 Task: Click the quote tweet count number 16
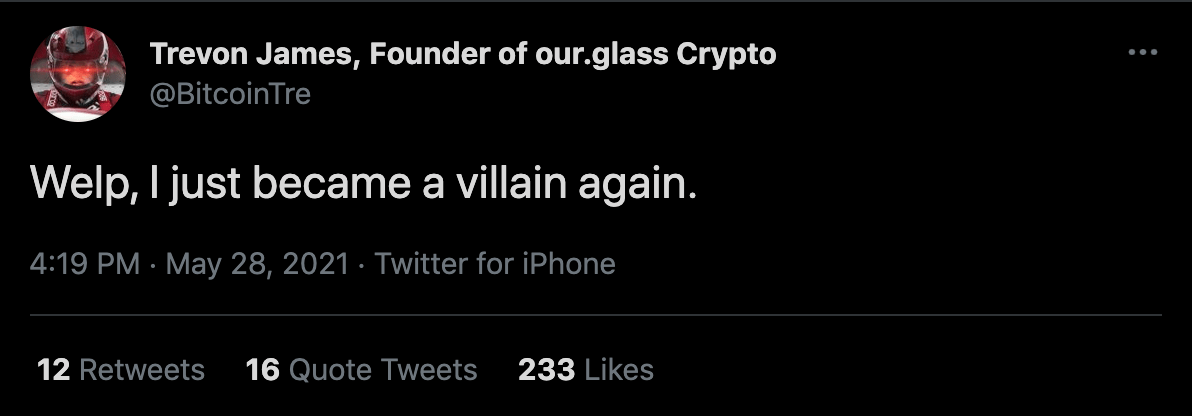pyautogui.click(x=262, y=370)
